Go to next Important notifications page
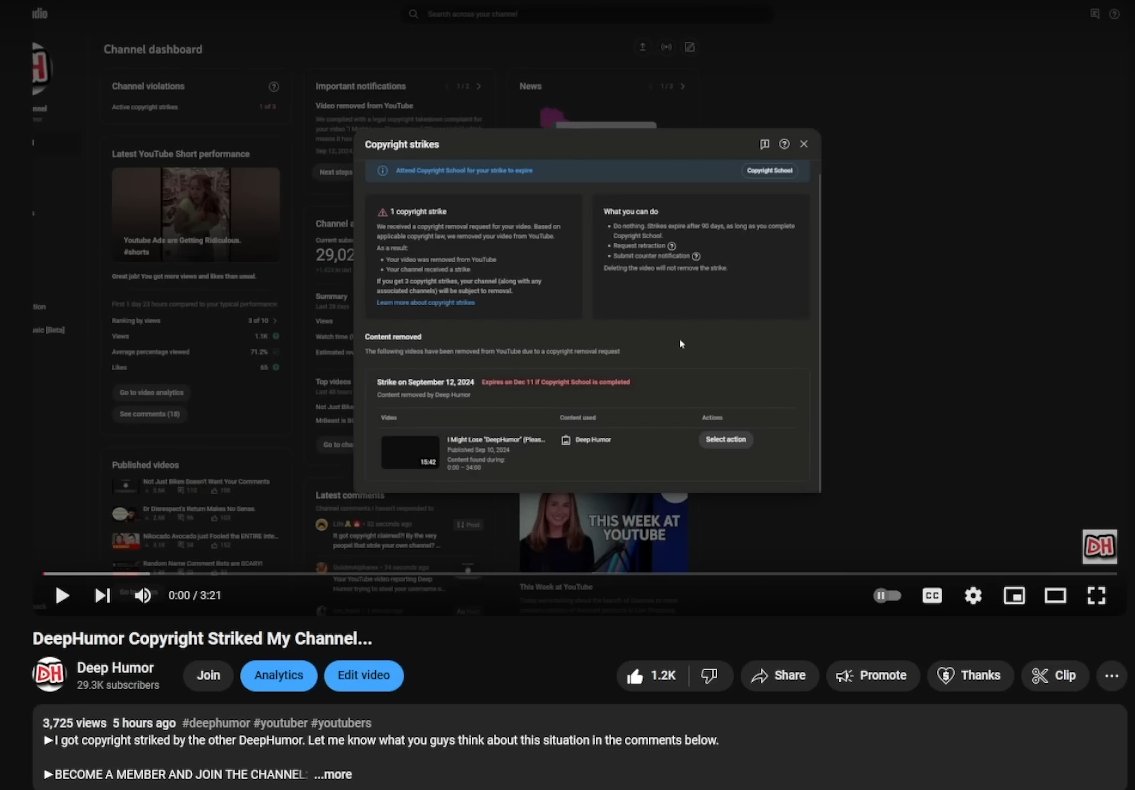Viewport: 1135px width, 790px height. [478, 86]
